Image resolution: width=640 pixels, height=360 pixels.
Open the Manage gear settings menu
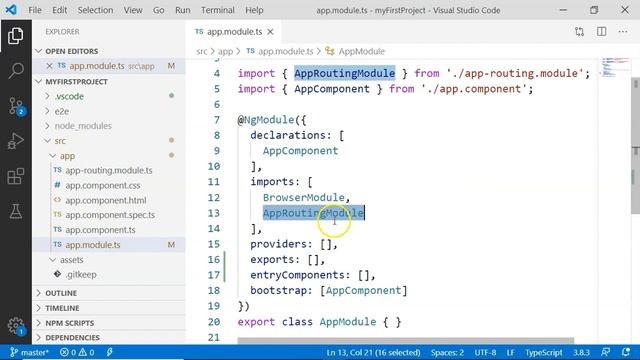(x=16, y=326)
